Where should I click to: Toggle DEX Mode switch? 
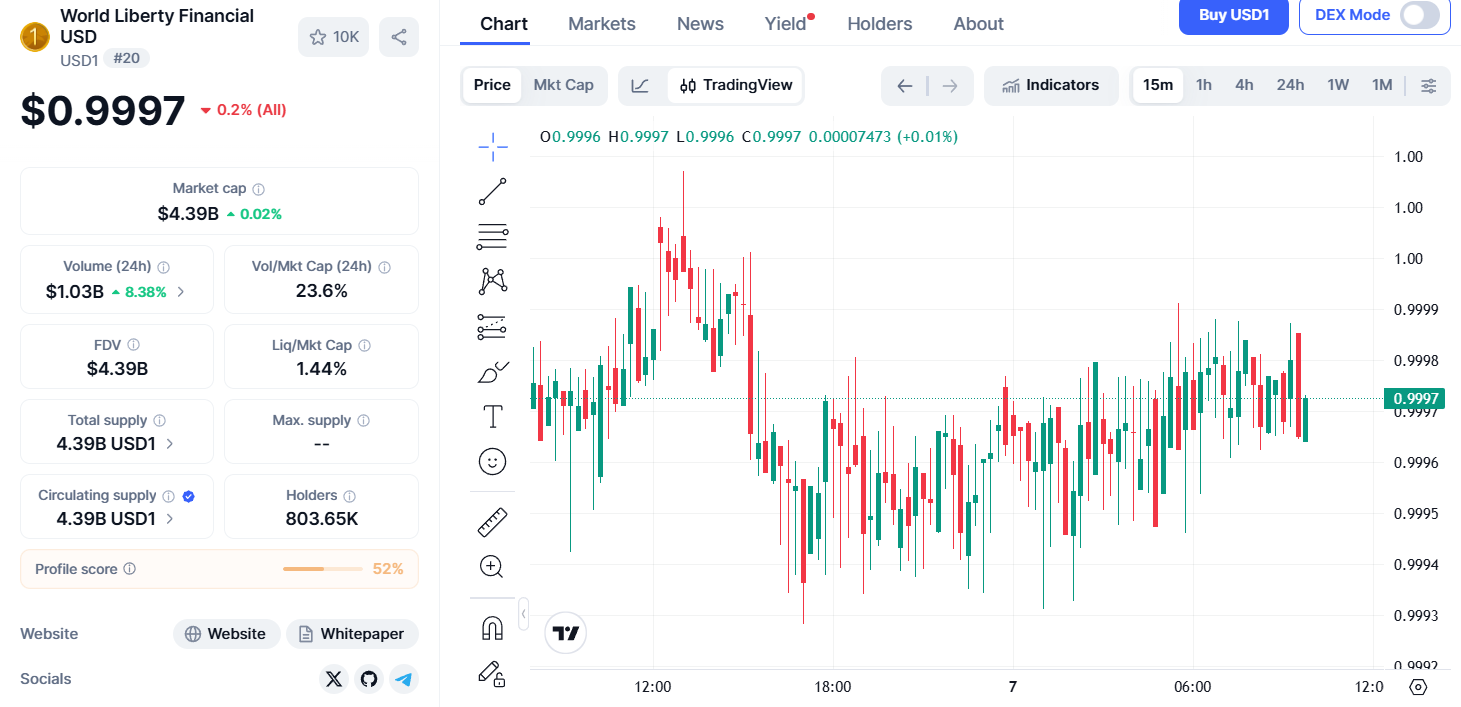(x=1420, y=15)
